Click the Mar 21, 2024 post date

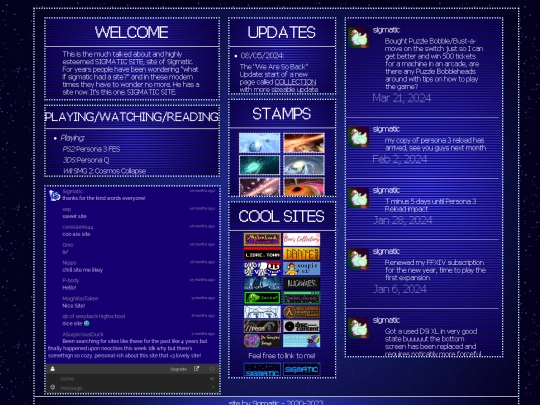pos(402,98)
